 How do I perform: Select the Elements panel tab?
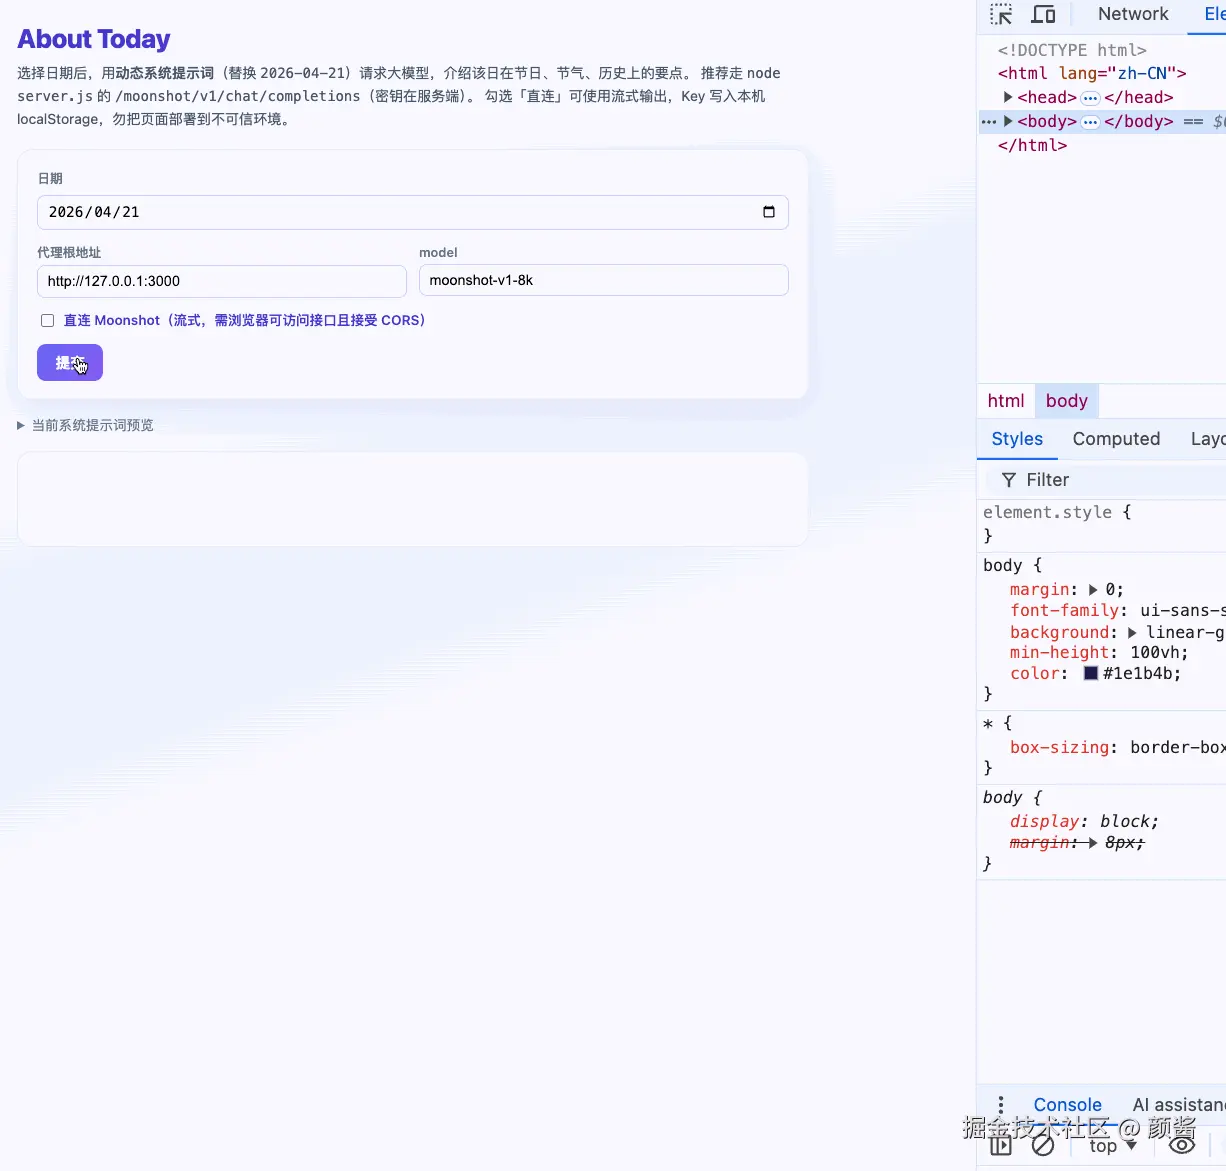tap(1214, 14)
